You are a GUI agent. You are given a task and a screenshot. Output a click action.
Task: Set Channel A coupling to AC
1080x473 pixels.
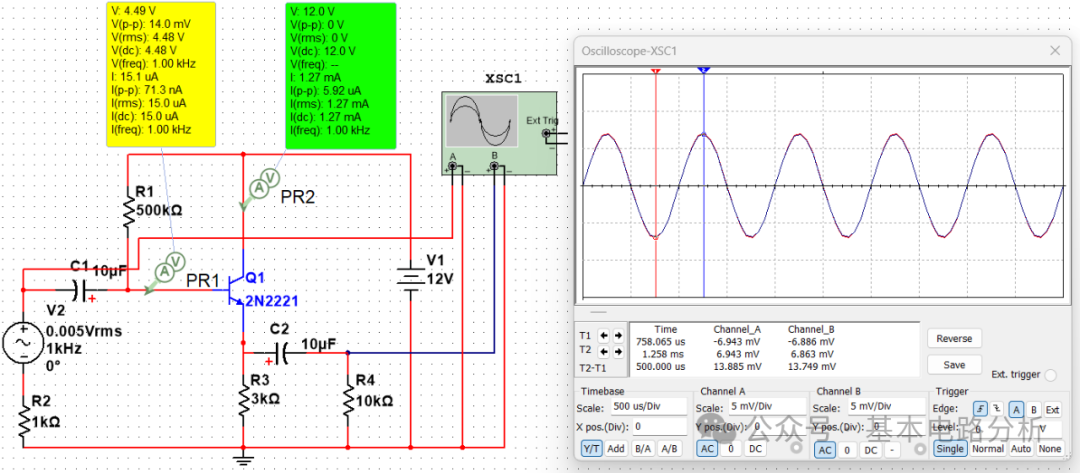pos(706,449)
